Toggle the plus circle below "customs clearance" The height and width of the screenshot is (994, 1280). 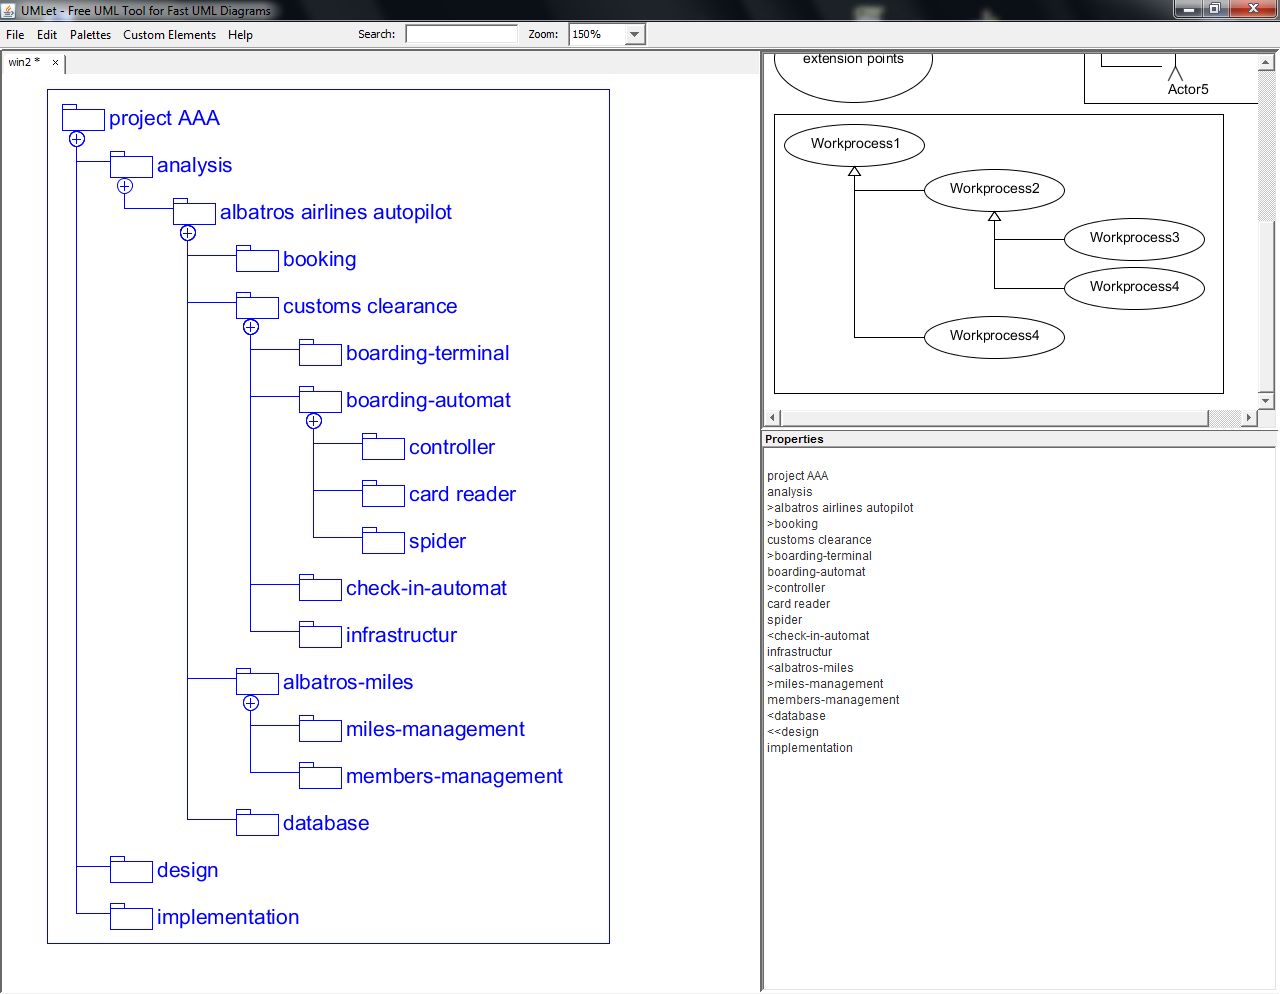pyautogui.click(x=251, y=327)
